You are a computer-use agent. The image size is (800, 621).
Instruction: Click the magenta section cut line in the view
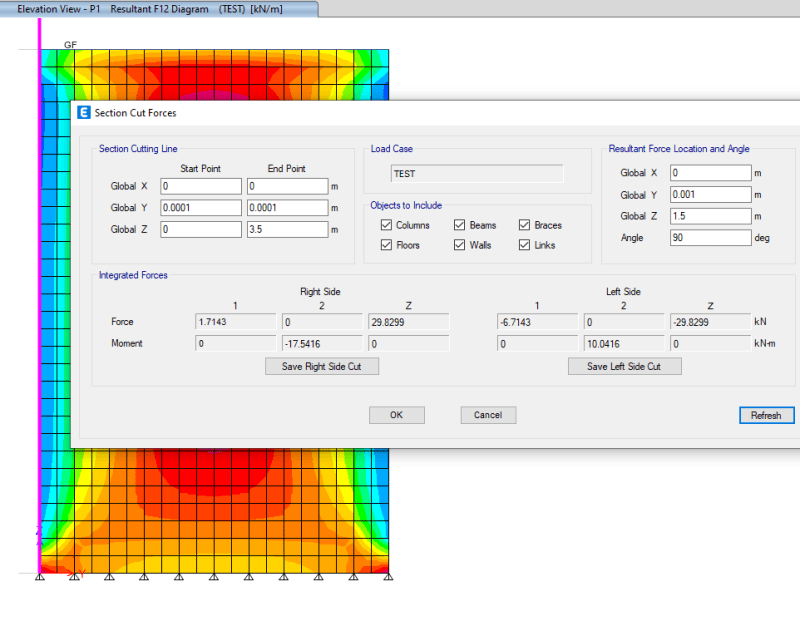39,296
